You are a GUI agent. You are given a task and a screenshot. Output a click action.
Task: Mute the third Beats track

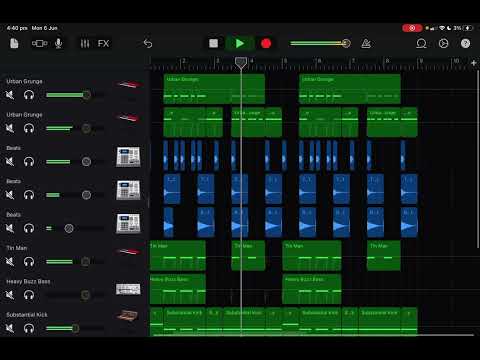point(10,228)
